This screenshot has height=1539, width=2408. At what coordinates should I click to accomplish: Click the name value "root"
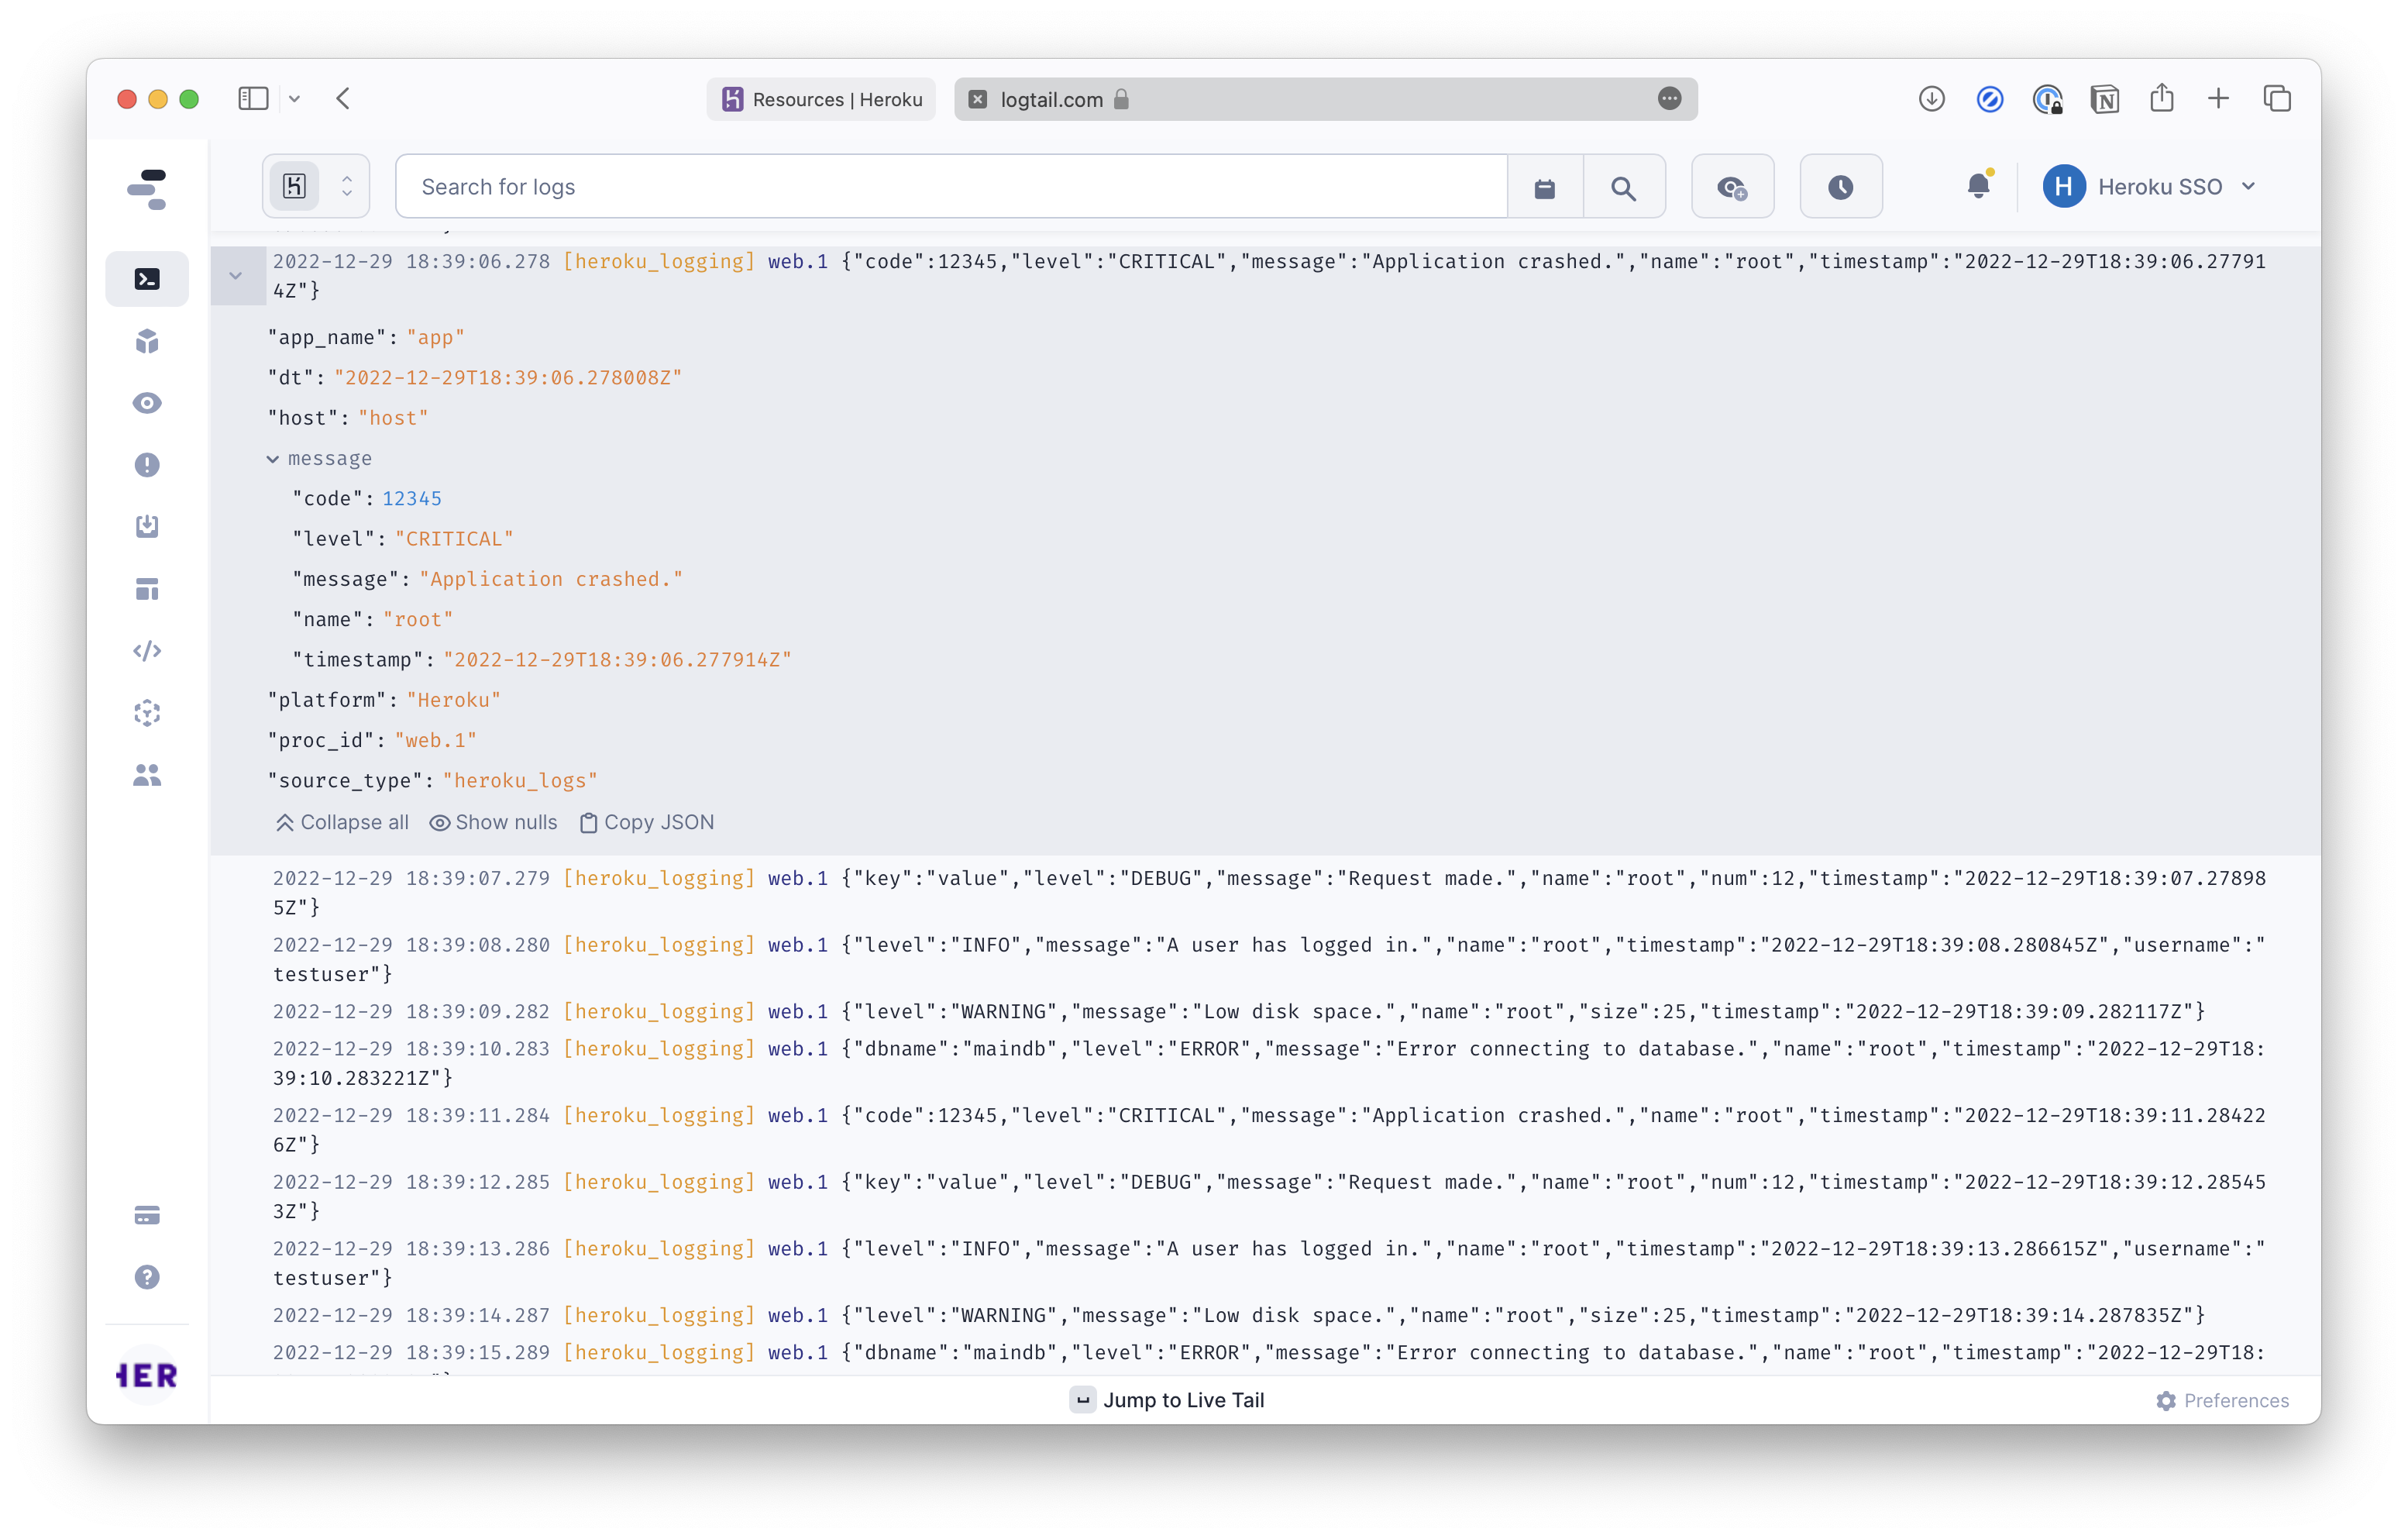point(418,619)
